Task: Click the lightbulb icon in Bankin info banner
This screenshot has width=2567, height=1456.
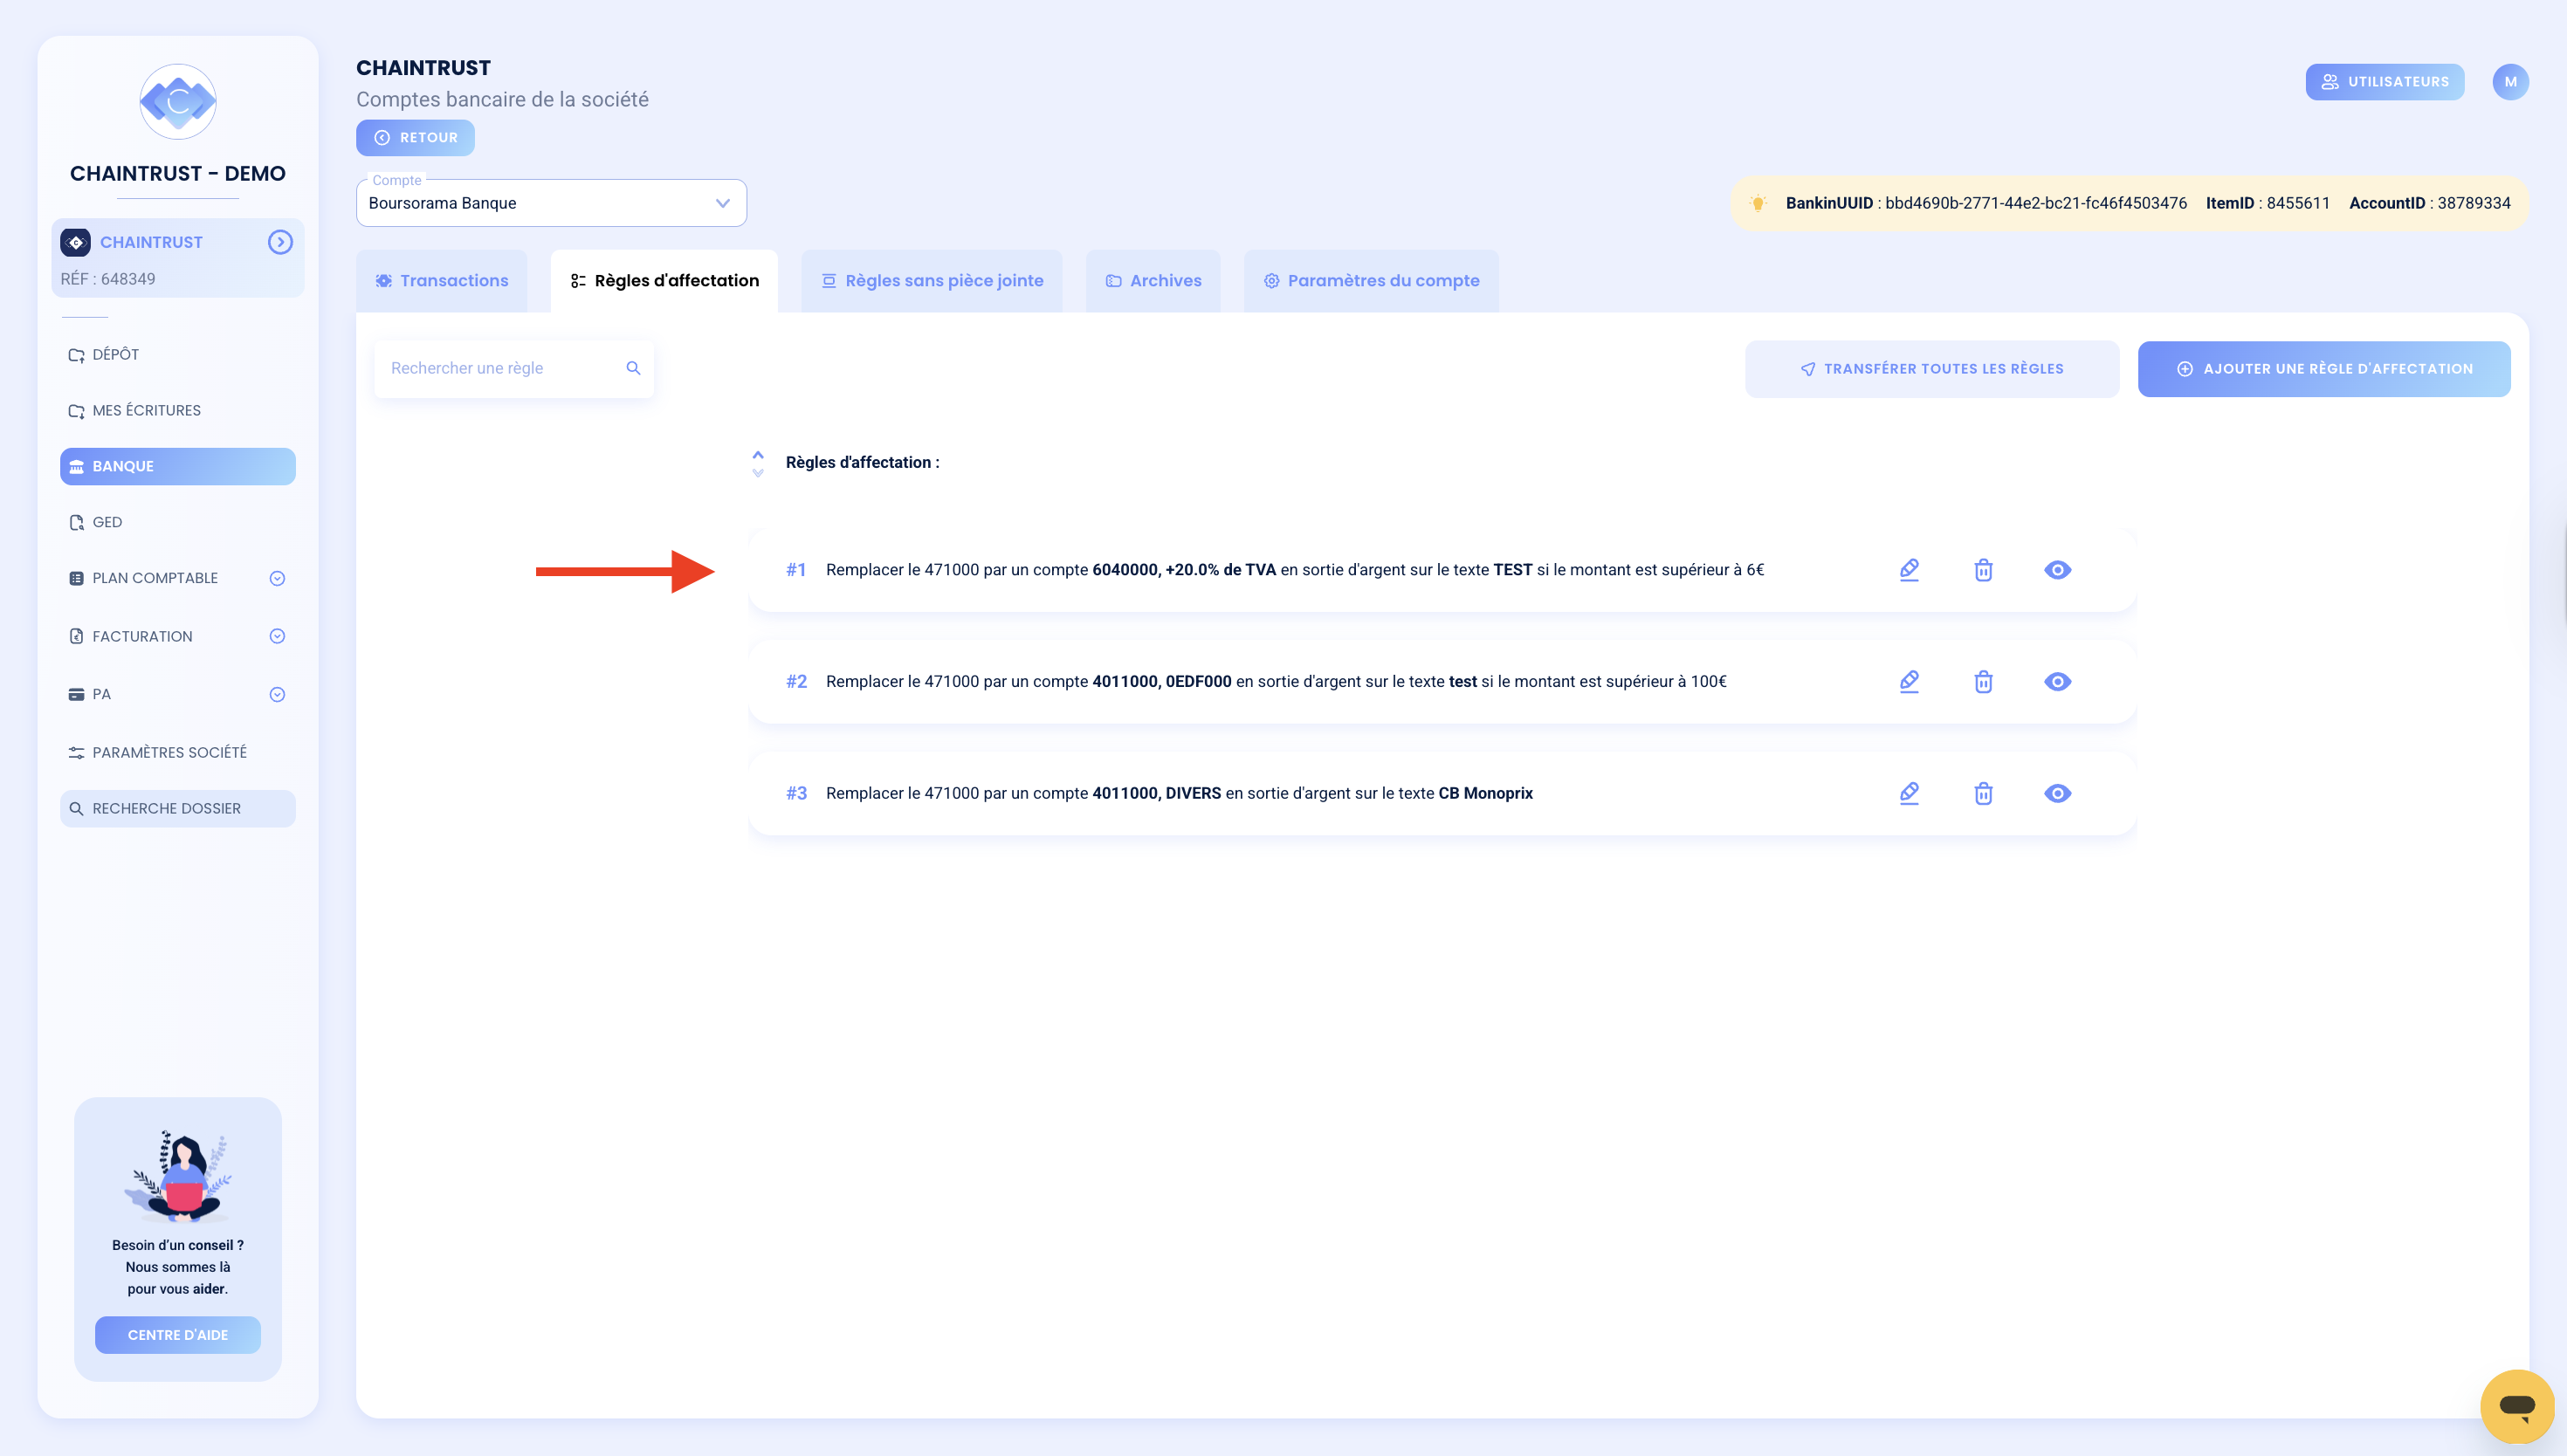Action: click(1758, 203)
